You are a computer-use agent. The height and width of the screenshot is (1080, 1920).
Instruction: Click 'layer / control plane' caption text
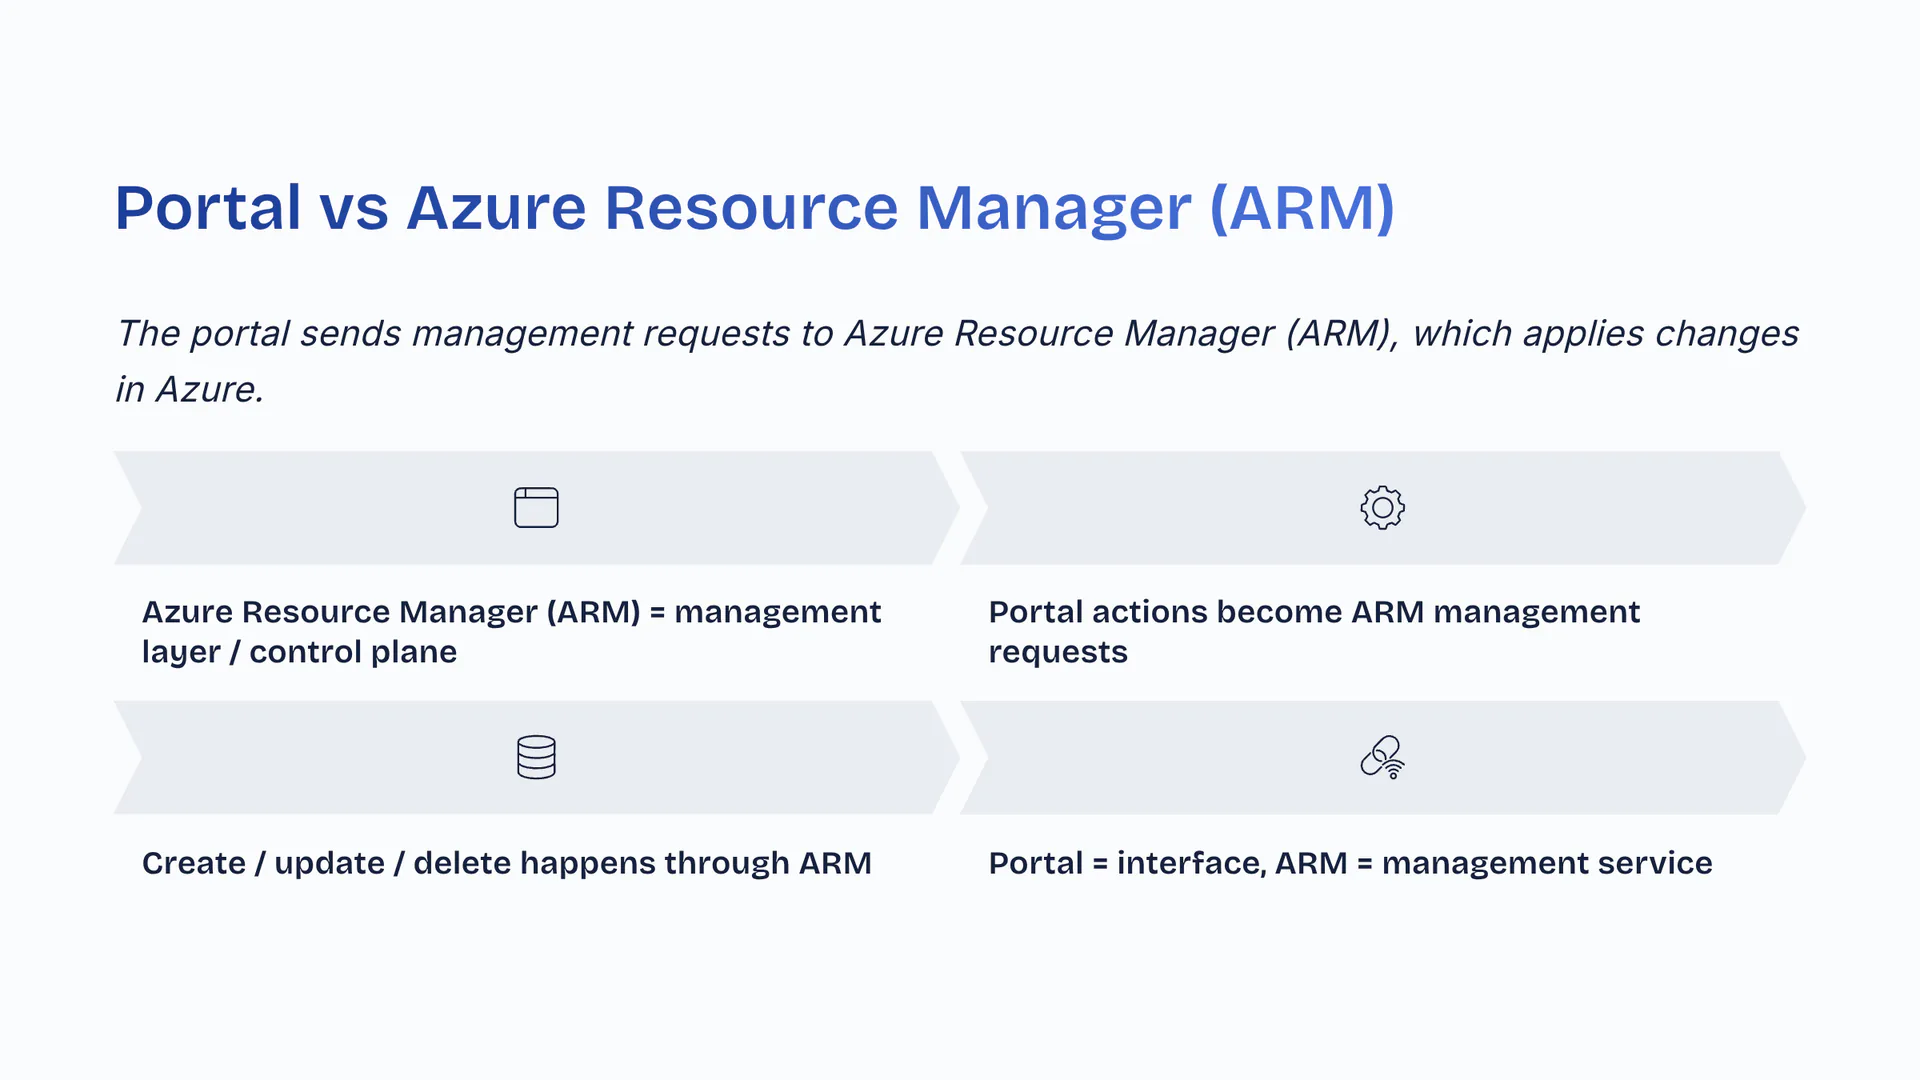click(x=299, y=652)
